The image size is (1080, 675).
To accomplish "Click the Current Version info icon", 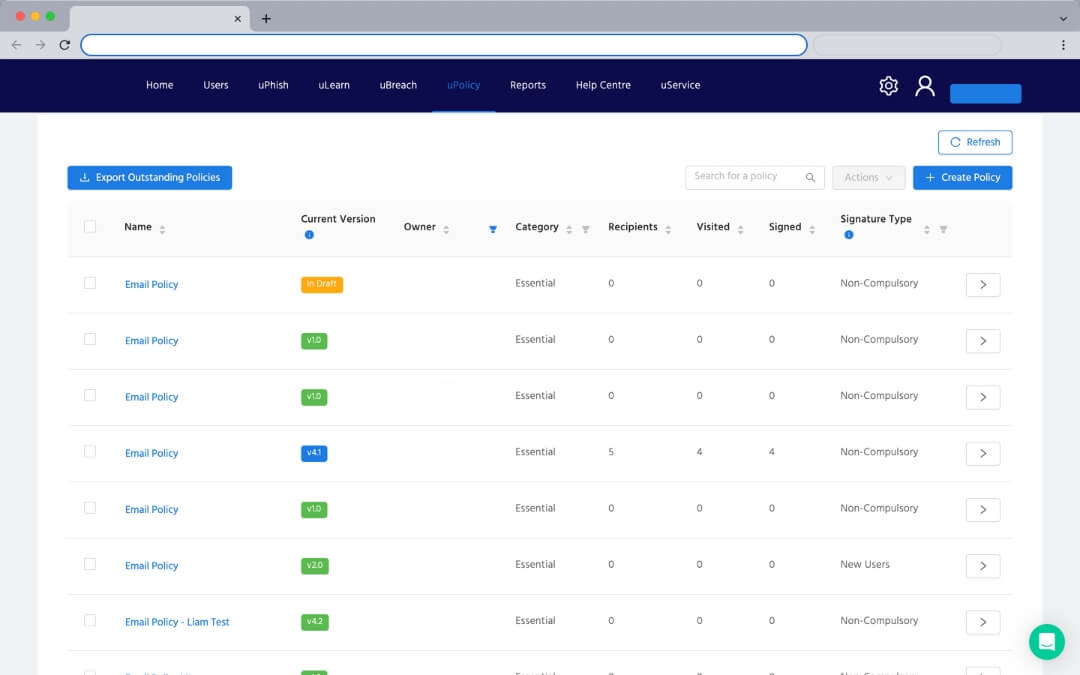I will point(309,235).
